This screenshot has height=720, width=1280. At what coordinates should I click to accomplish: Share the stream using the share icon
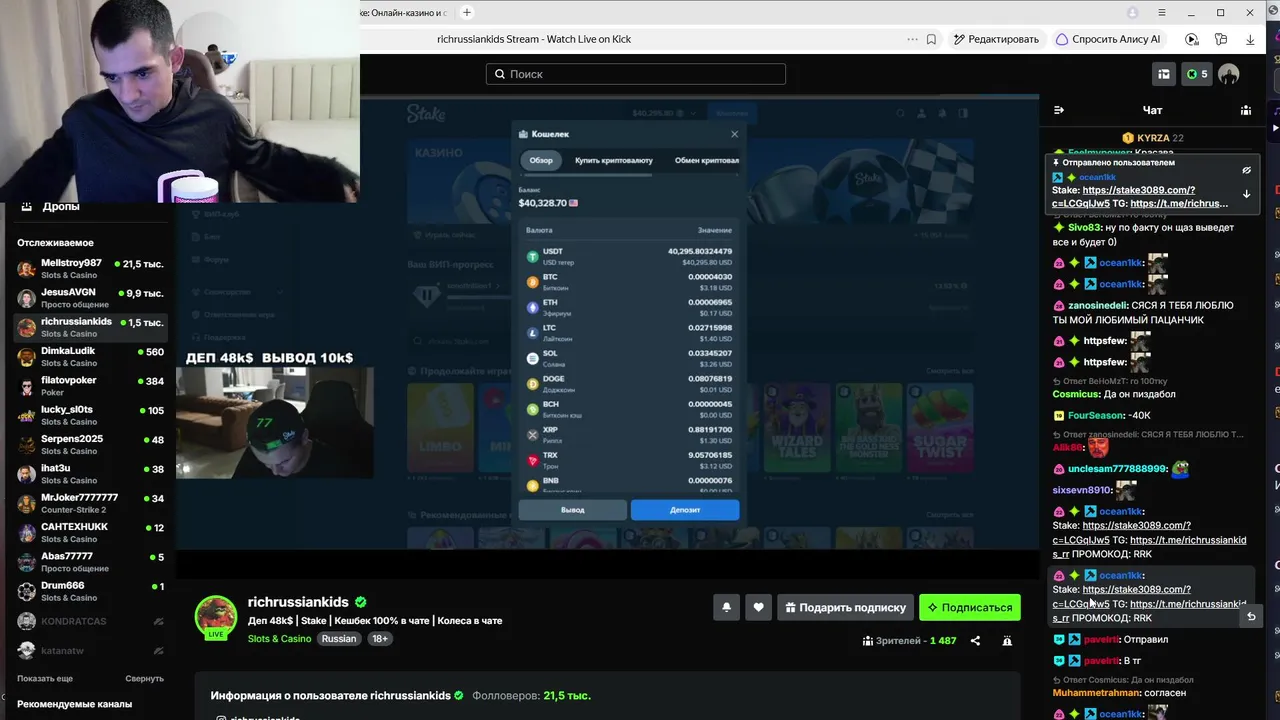coord(975,641)
